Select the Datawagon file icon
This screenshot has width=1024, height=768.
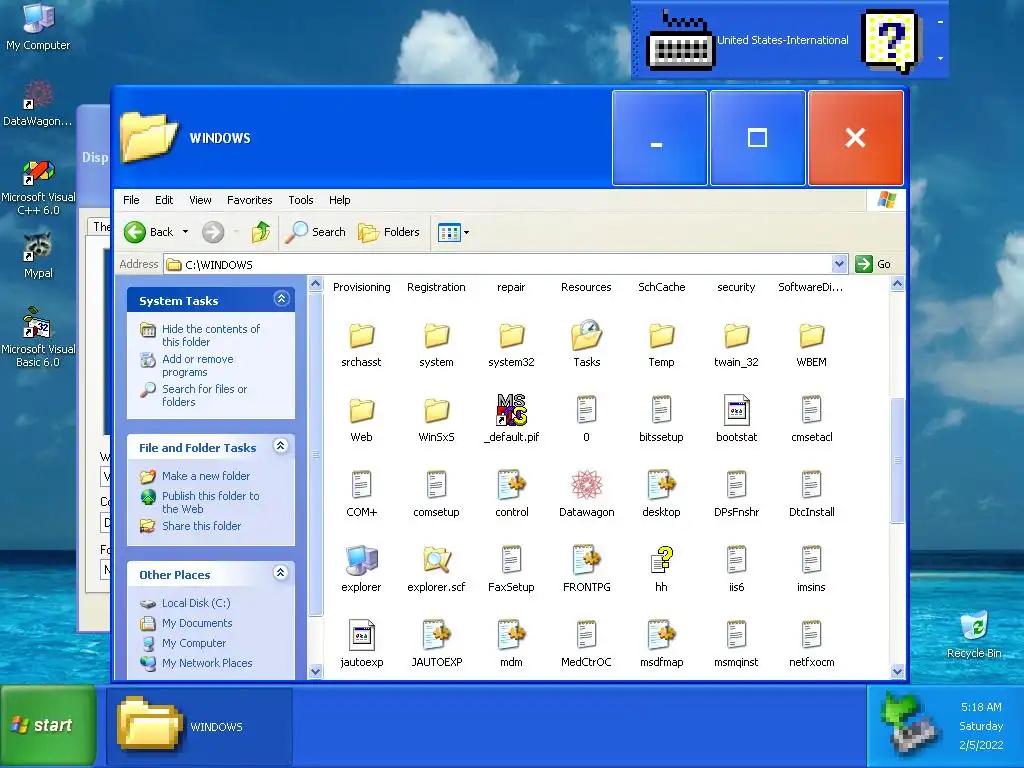586,485
